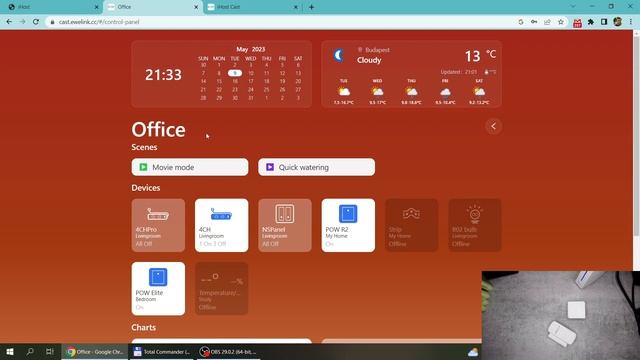640x360 pixels.
Task: Reload the current page
Action: [36, 22]
